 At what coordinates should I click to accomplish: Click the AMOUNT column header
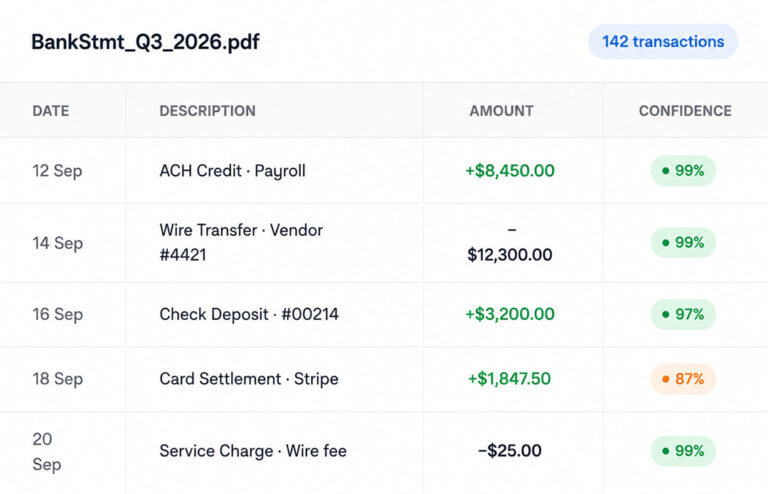(x=502, y=111)
